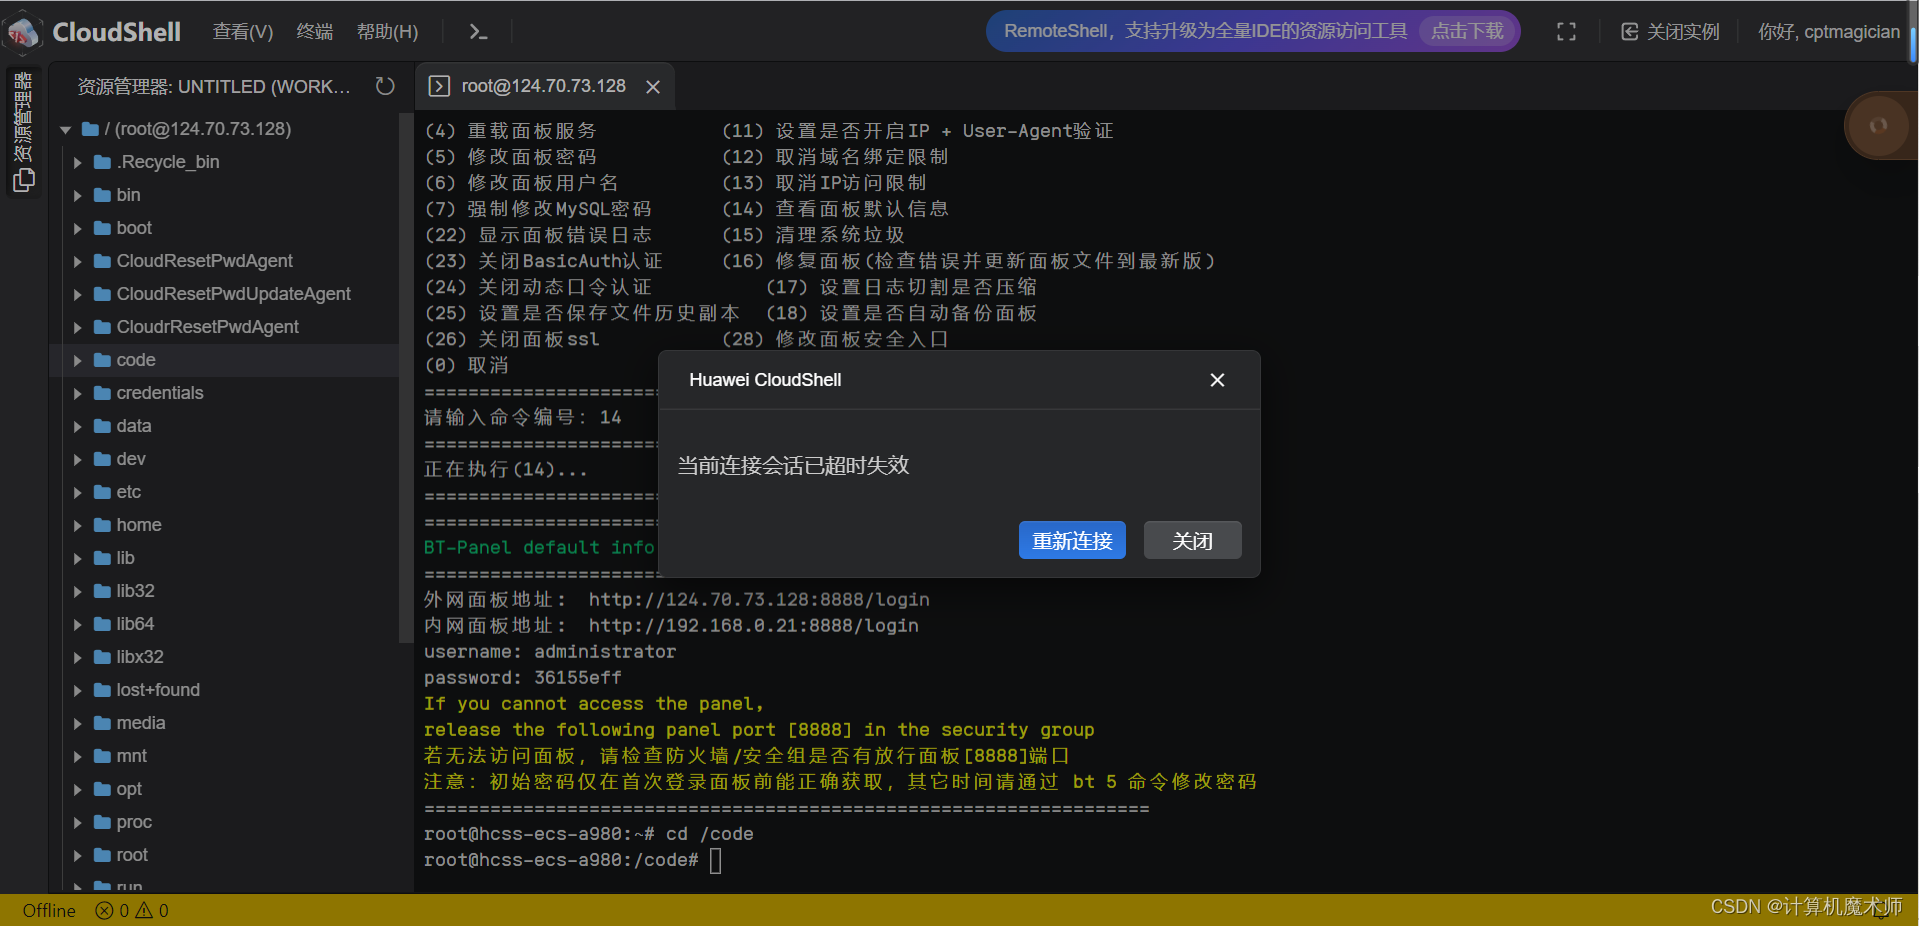Click the http://124.70.73.128:8888/login address text
Screen dimensions: 1919x926
point(759,600)
